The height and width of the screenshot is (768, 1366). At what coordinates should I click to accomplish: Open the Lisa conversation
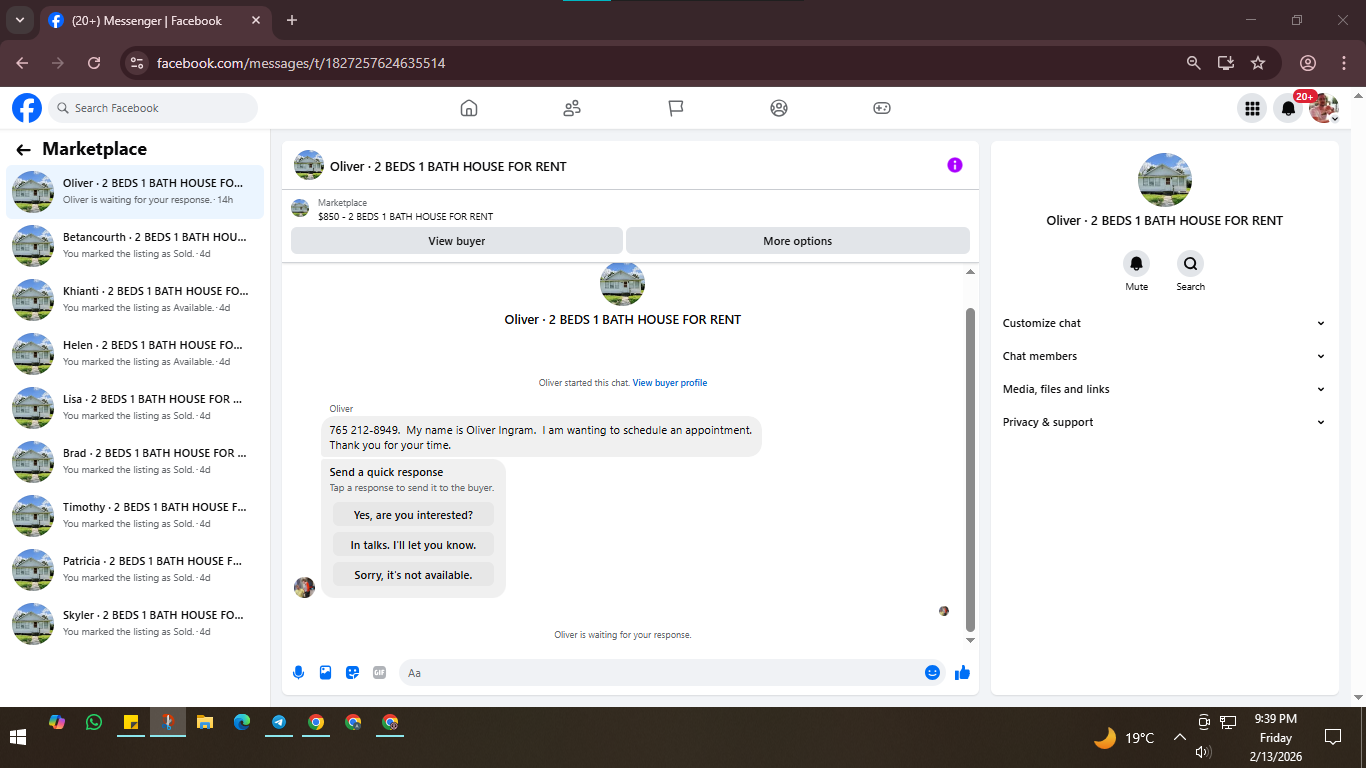135,407
